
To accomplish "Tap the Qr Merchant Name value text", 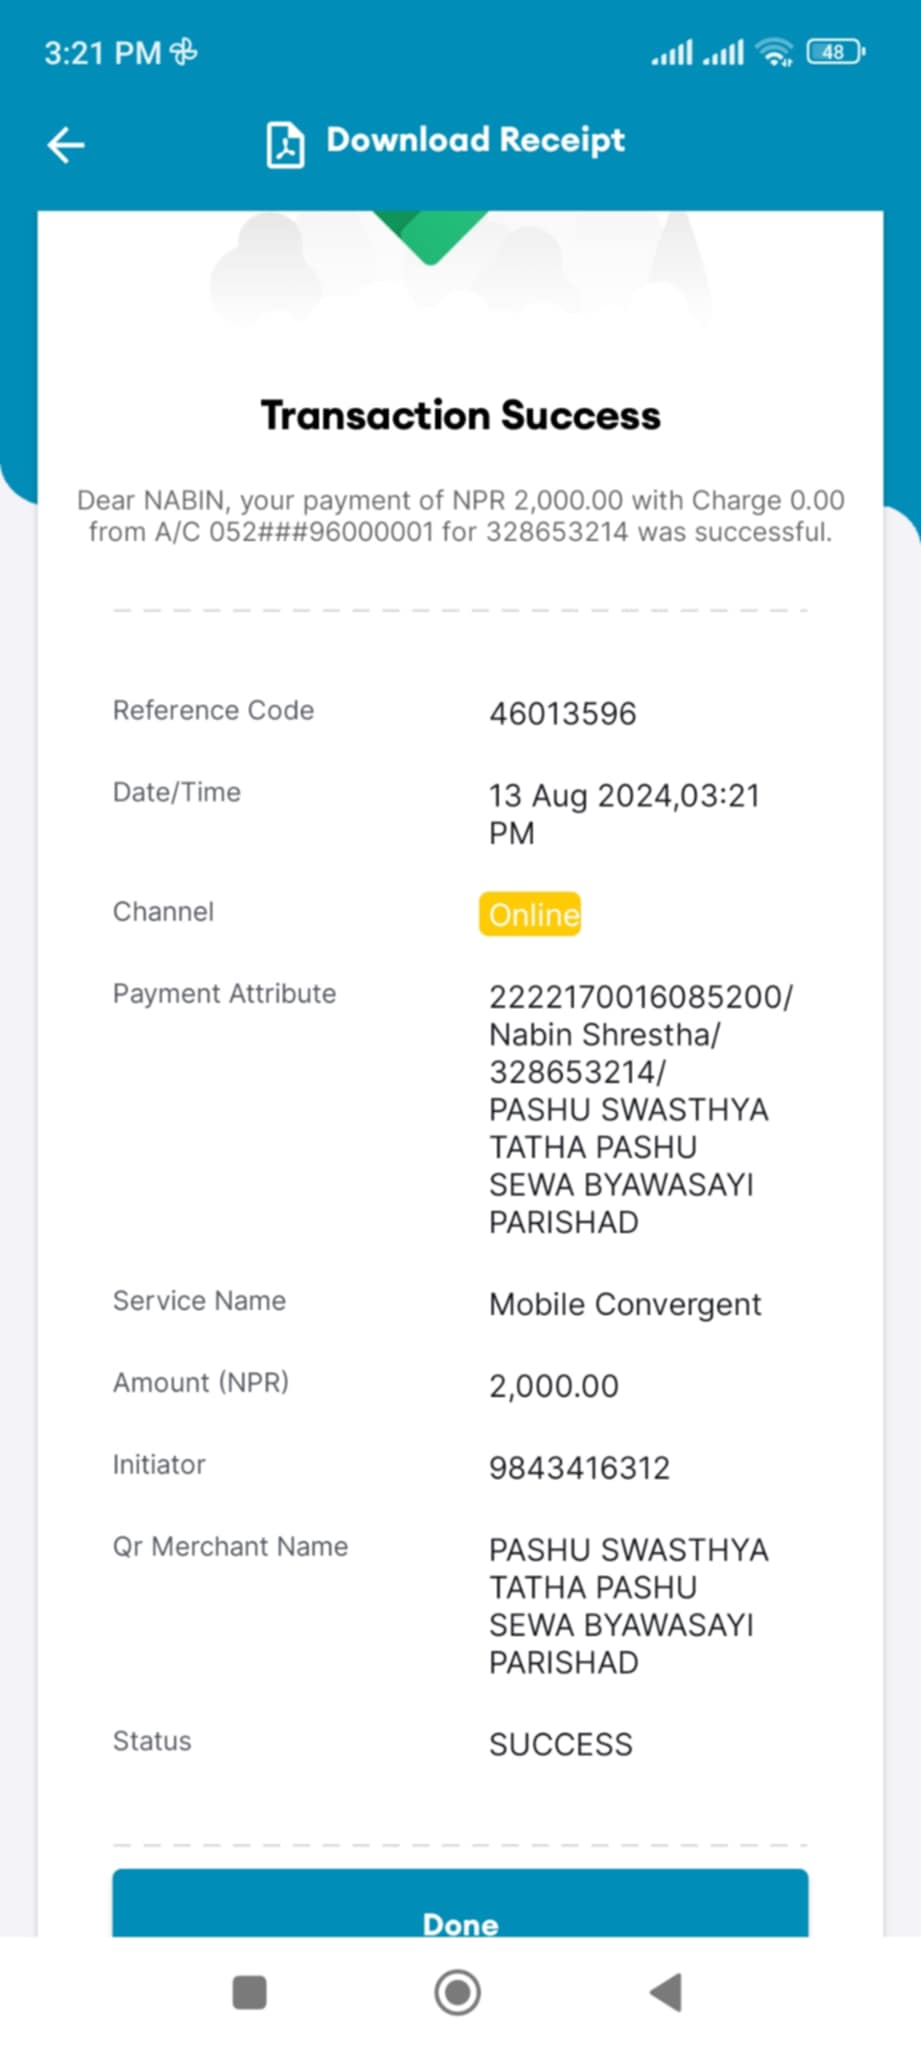I will 629,1606.
